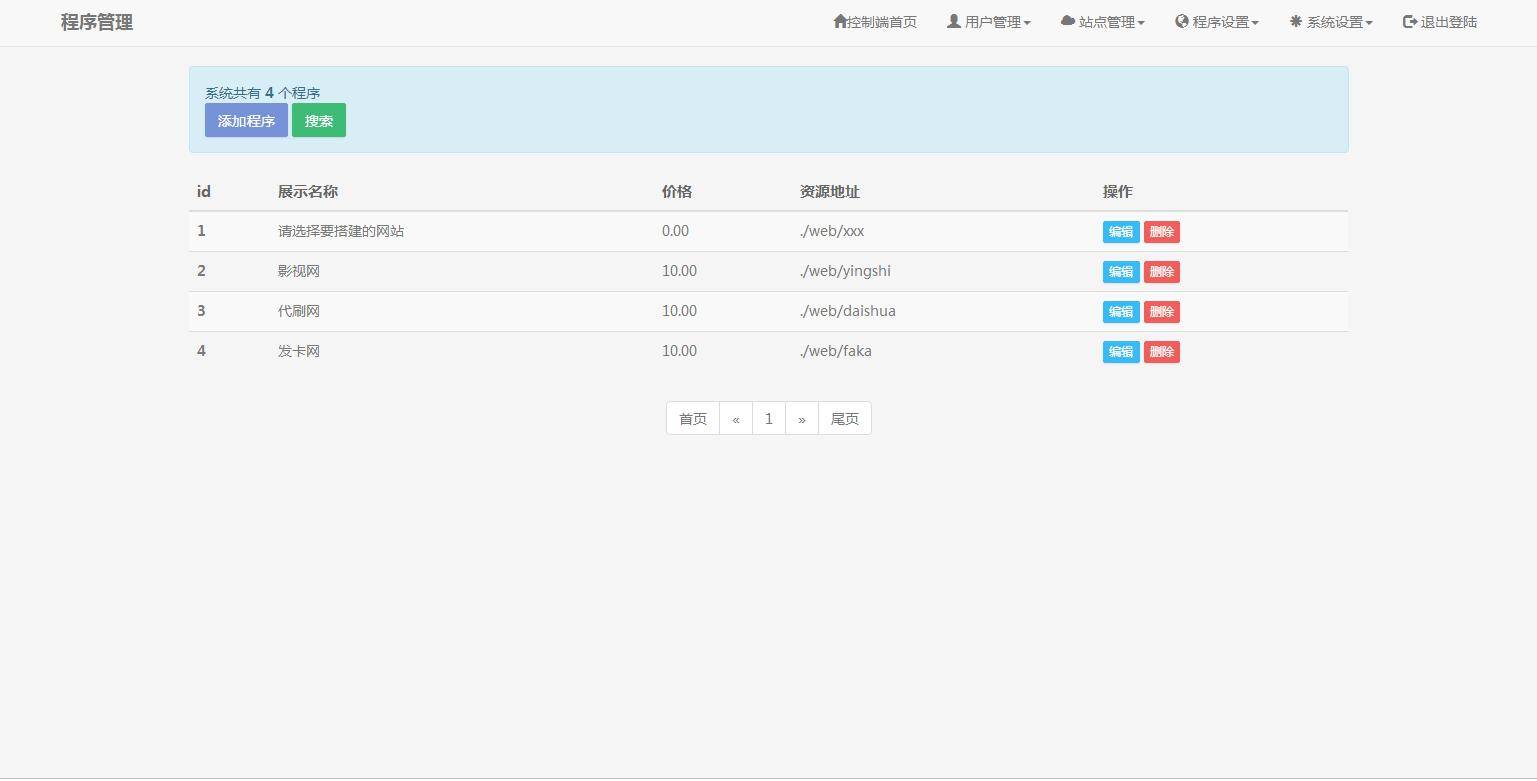Image resolution: width=1537 pixels, height=781 pixels.
Task: Delete the 发卡网 program entry
Action: point(1161,351)
